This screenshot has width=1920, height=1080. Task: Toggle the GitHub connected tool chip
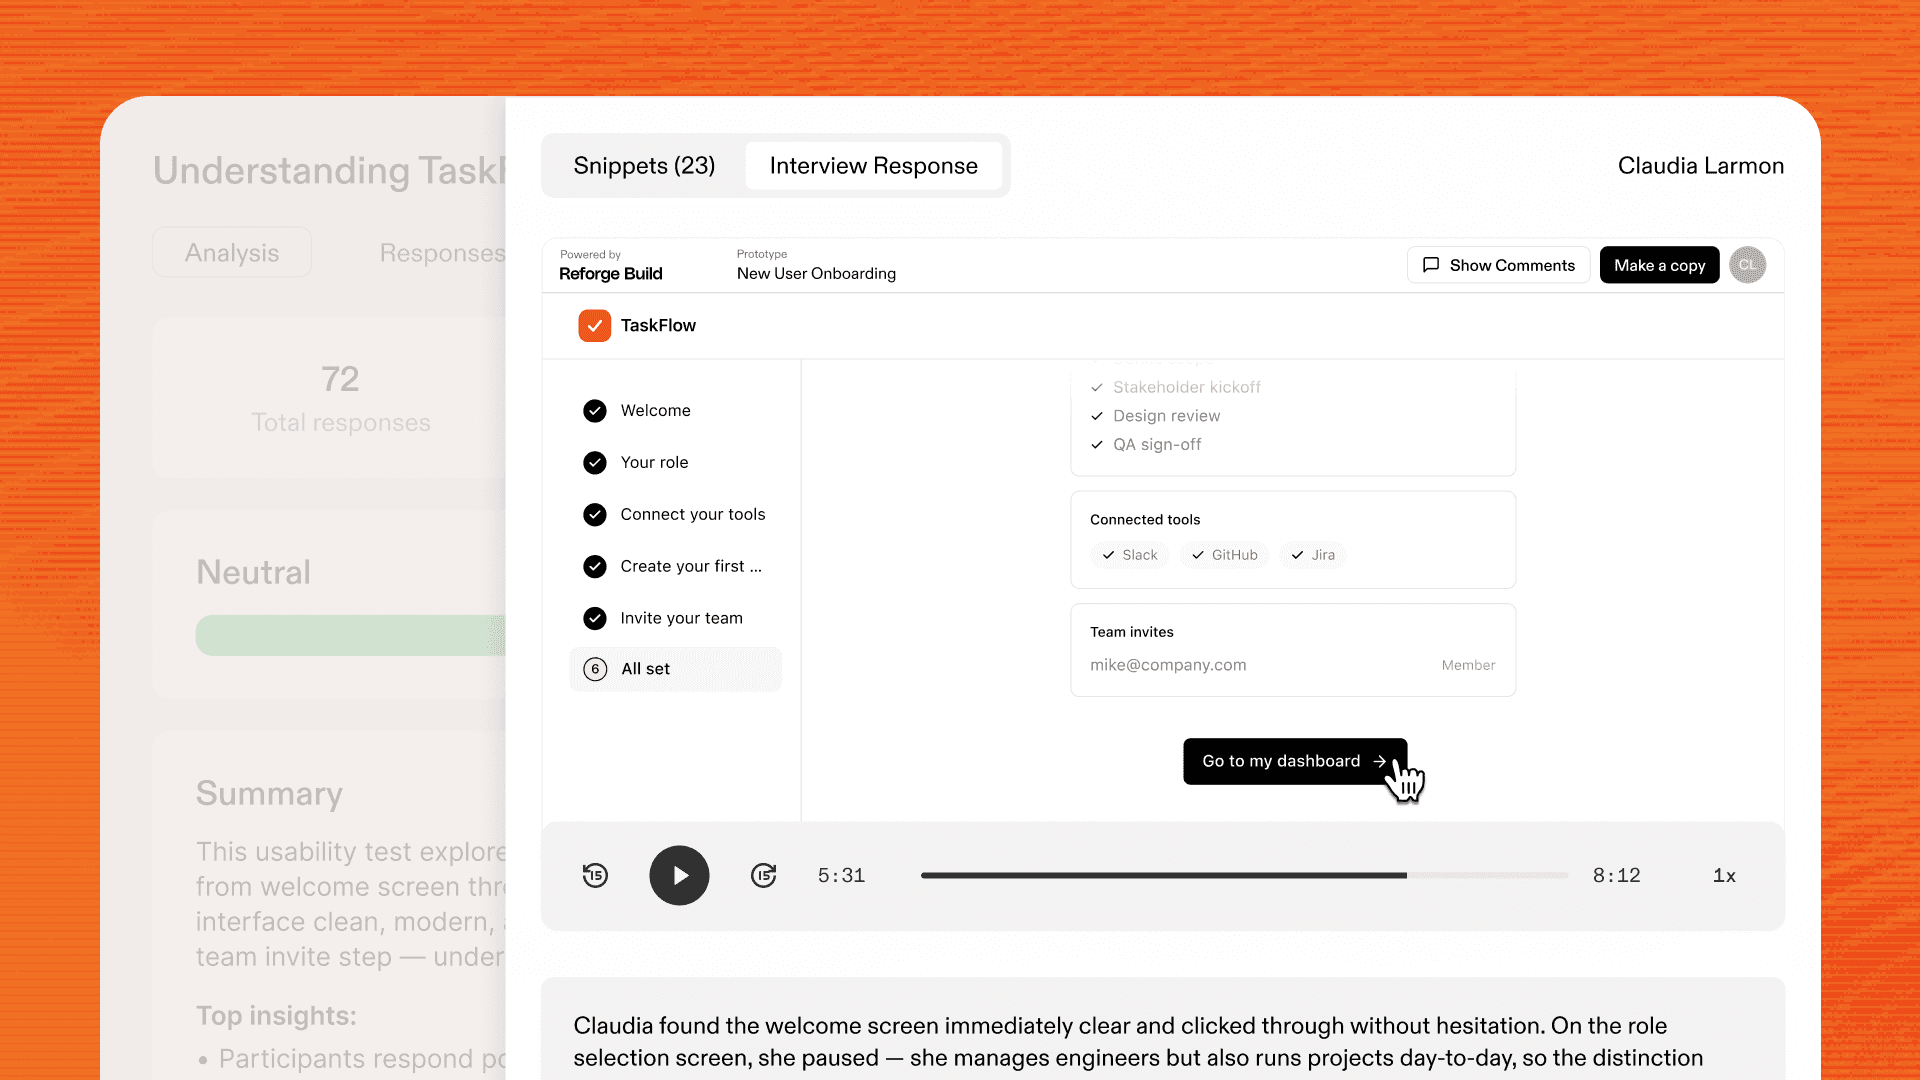coord(1225,555)
